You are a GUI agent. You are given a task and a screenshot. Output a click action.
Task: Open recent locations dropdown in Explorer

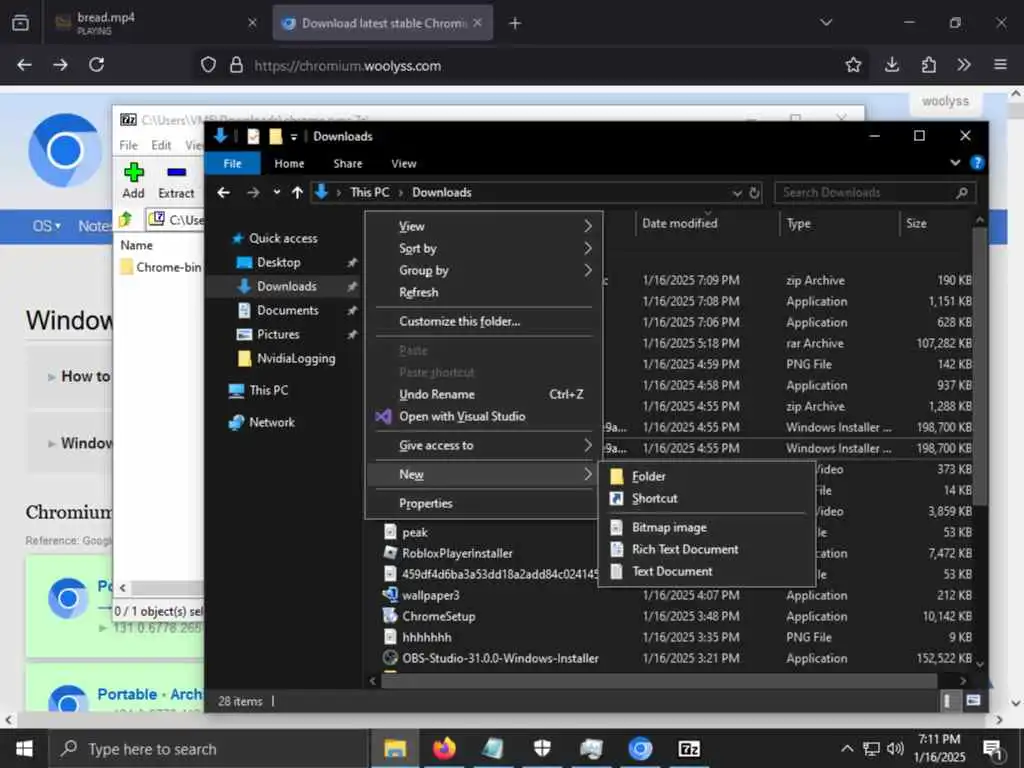point(277,193)
